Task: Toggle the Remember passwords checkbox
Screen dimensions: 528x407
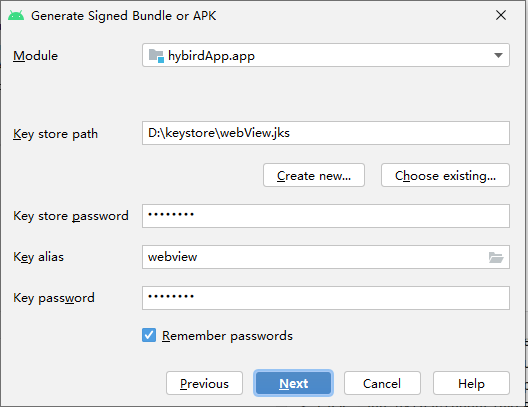Action: tap(149, 335)
